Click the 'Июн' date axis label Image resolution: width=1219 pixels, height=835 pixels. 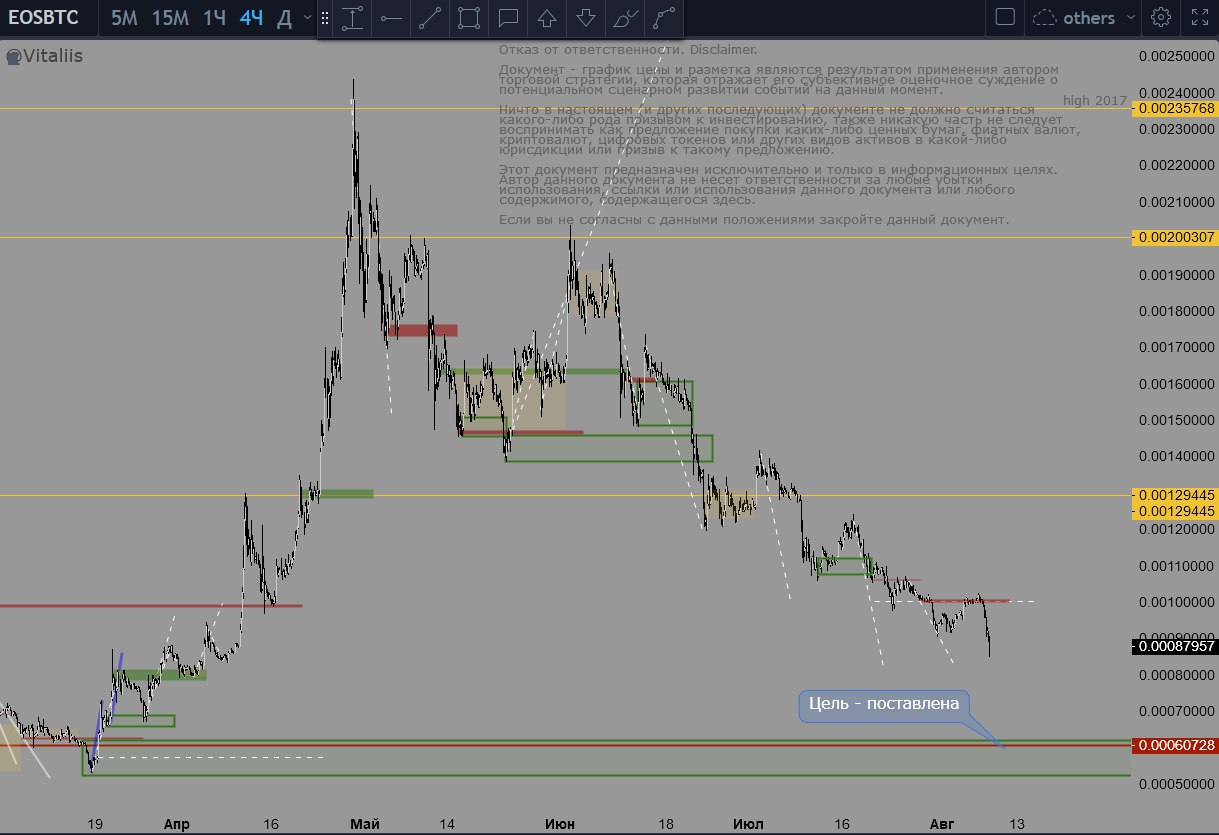560,824
